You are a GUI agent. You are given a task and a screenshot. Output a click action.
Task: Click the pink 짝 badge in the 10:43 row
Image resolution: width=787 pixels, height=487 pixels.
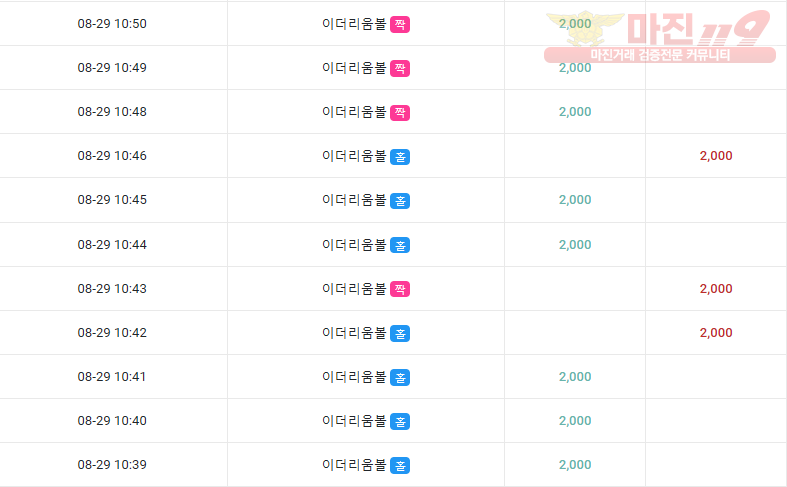point(400,289)
